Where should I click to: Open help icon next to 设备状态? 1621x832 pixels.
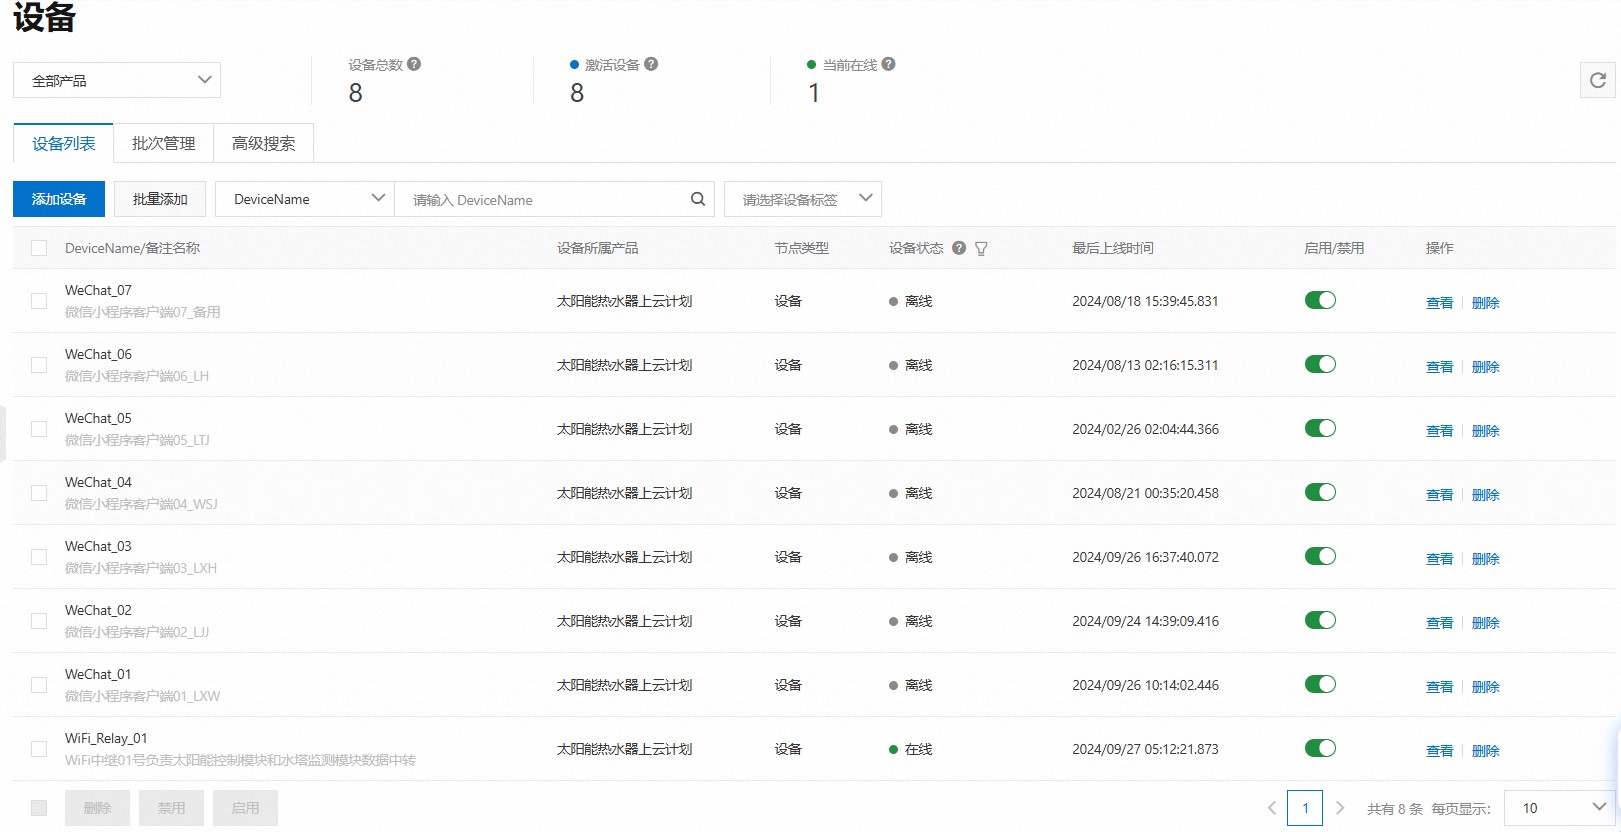pos(959,248)
